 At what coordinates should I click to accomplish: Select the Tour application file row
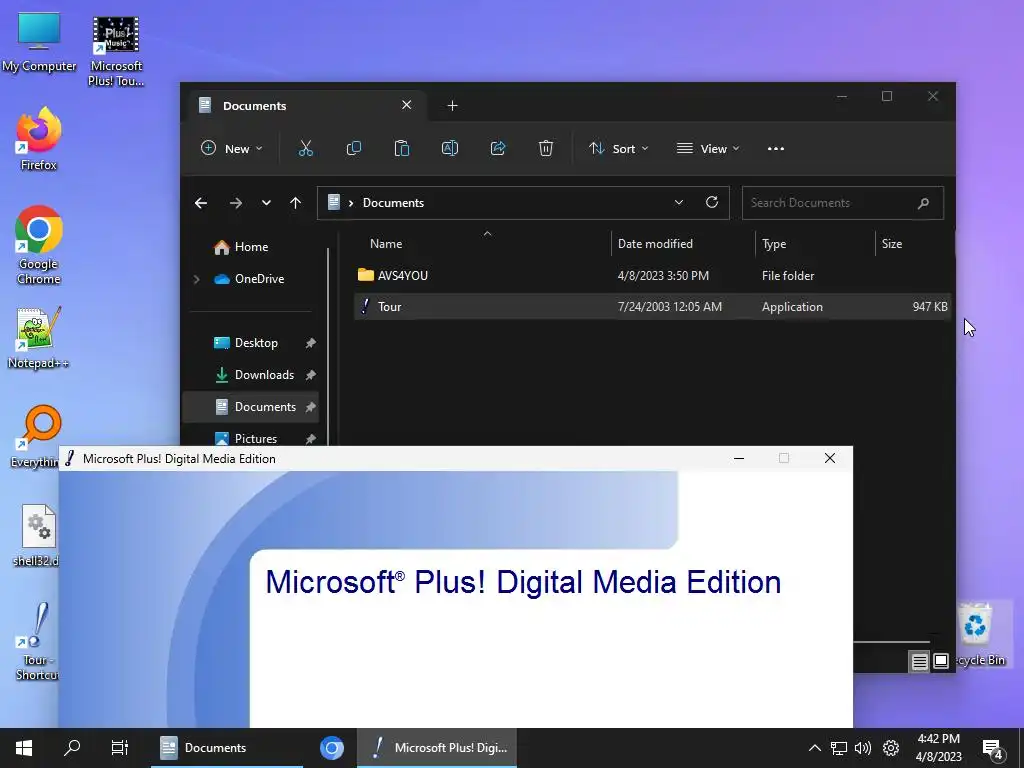click(652, 307)
